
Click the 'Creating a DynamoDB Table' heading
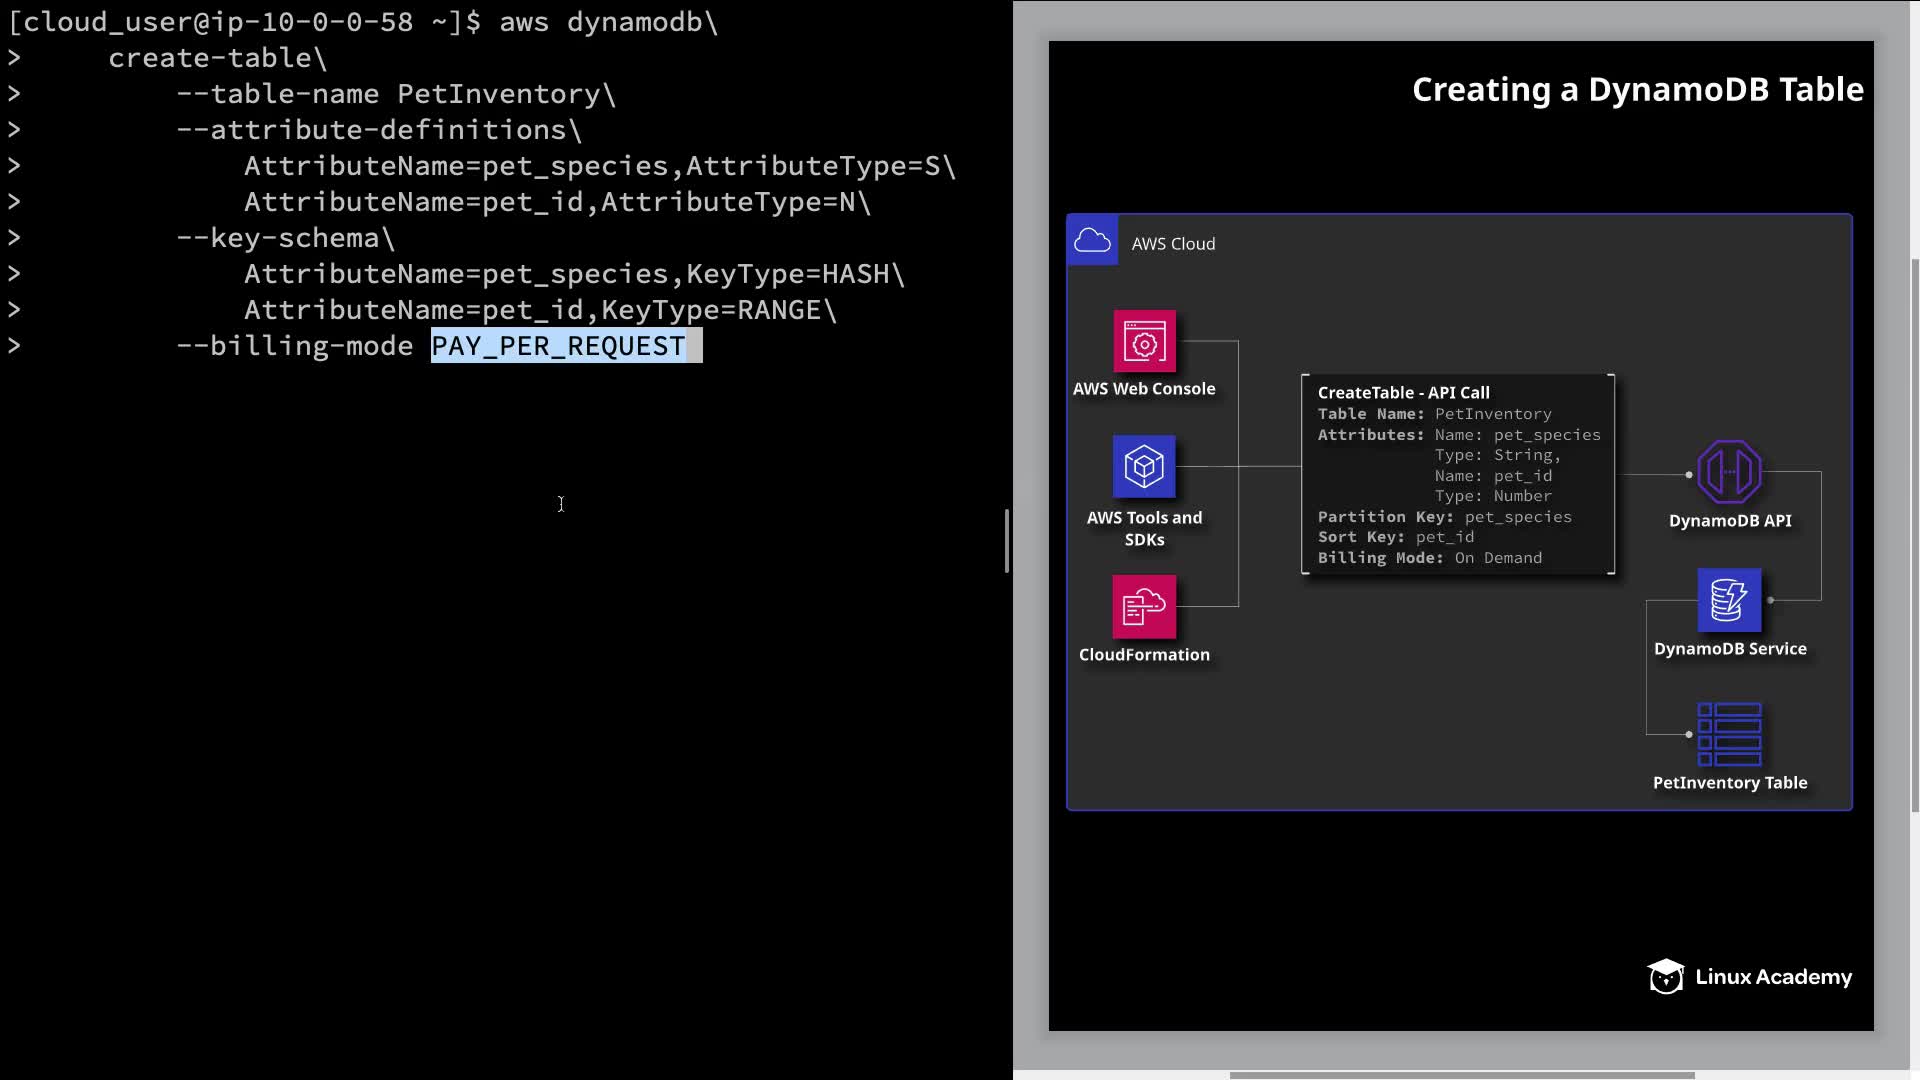1637,90
